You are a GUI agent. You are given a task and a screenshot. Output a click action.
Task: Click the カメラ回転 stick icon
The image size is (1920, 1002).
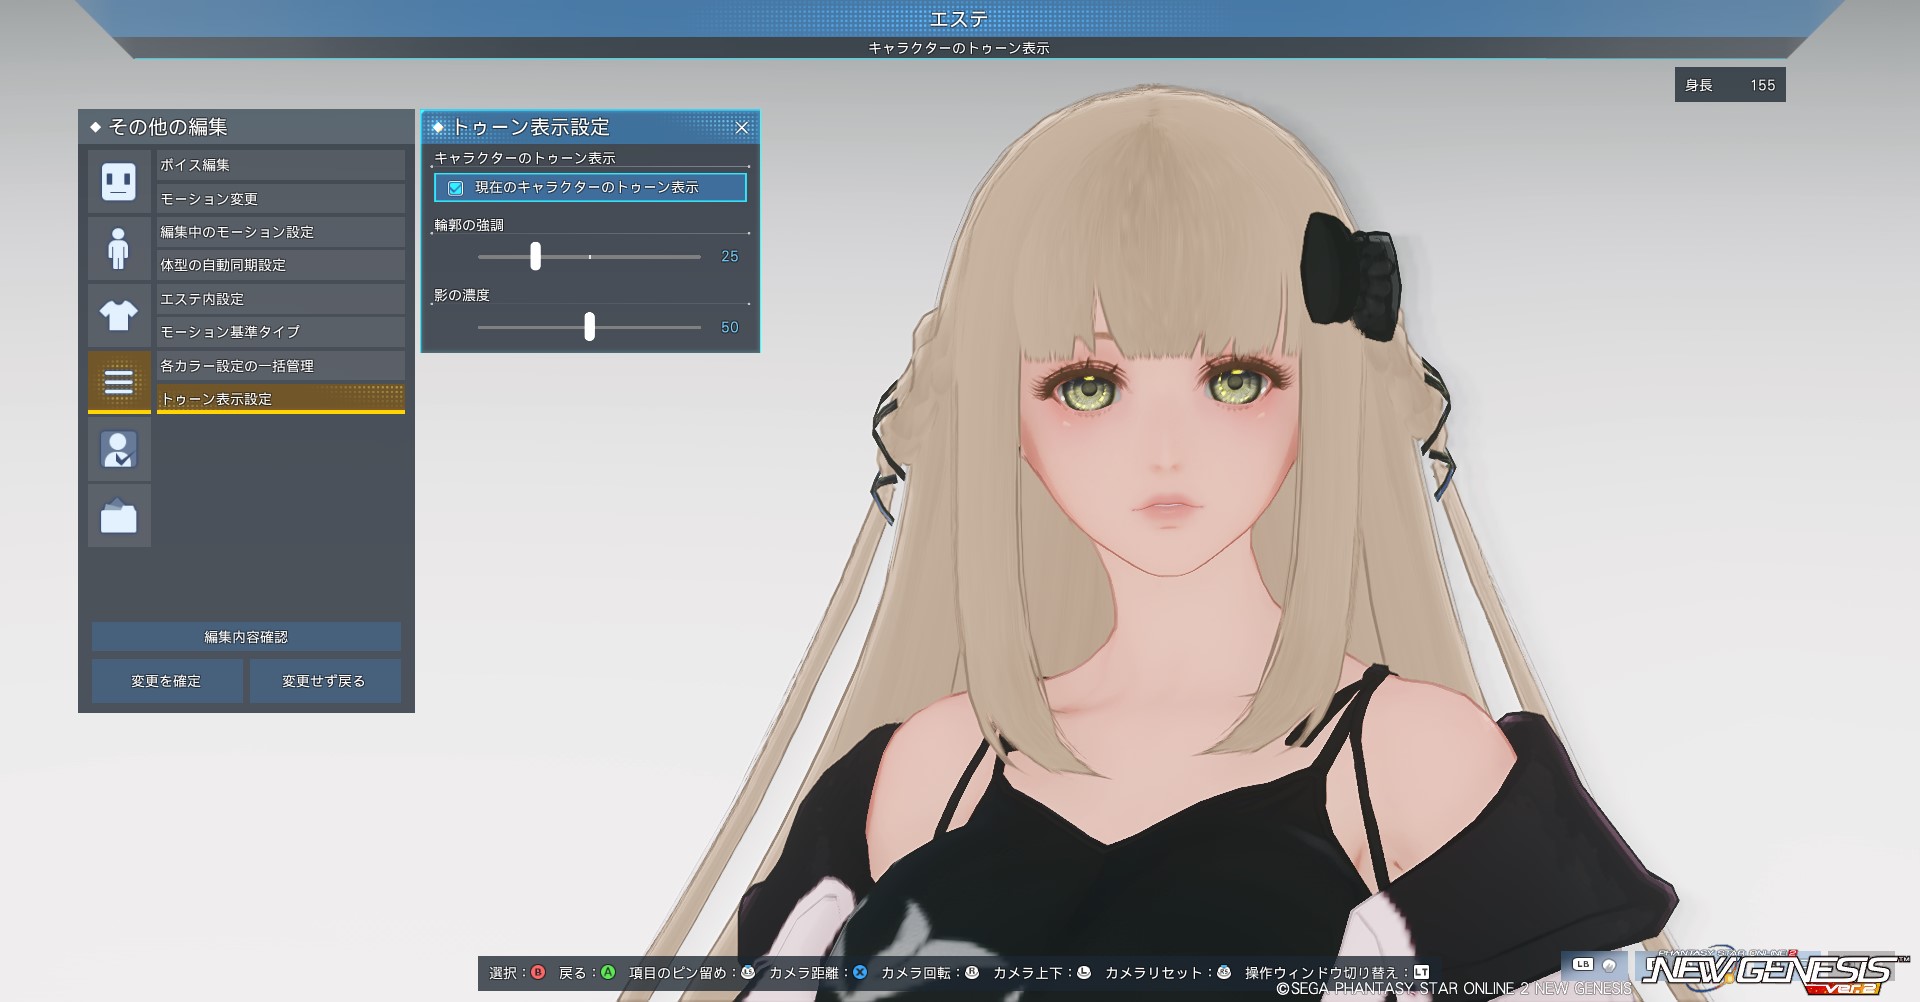pos(972,972)
